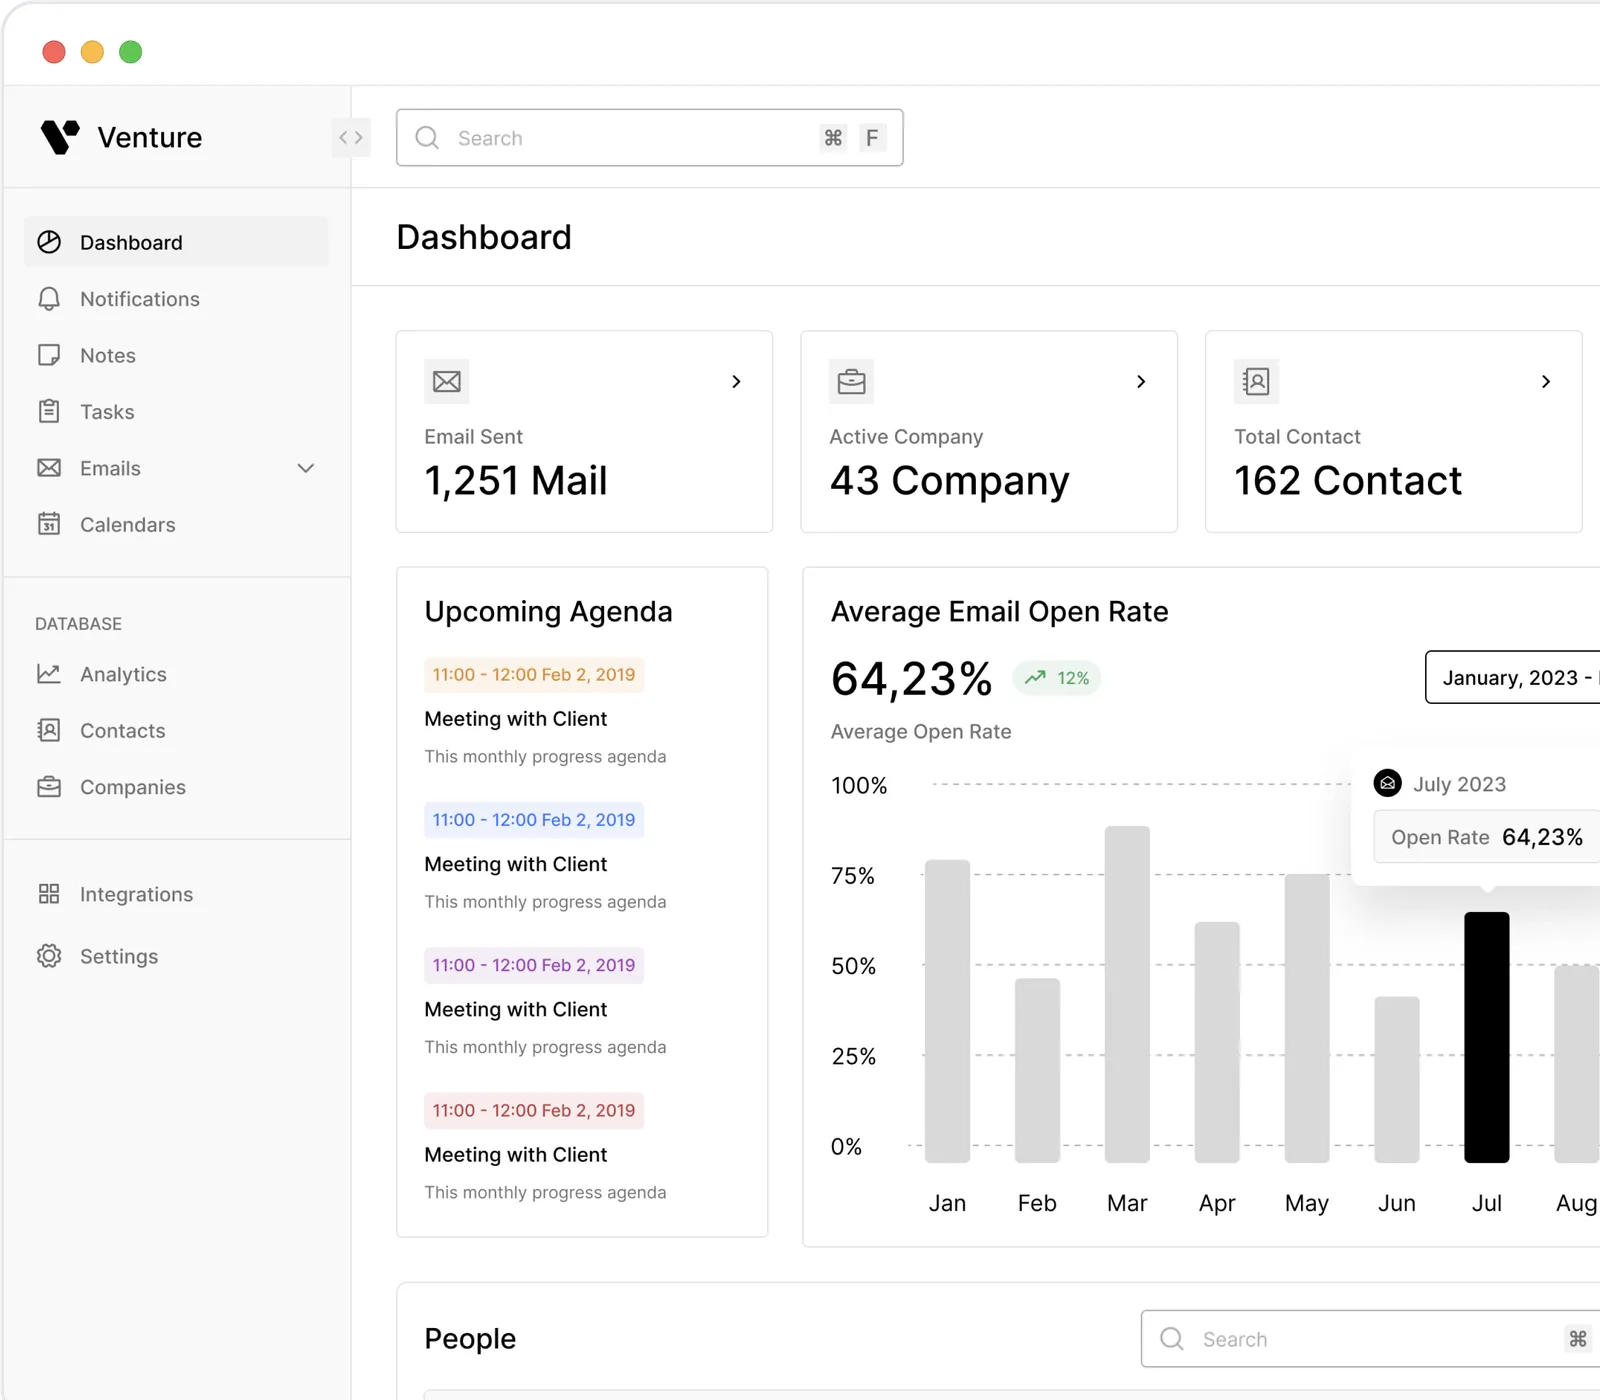Screen dimensions: 1600x1400
Task: Click the magnifier icon in top search bar
Action: (427, 138)
